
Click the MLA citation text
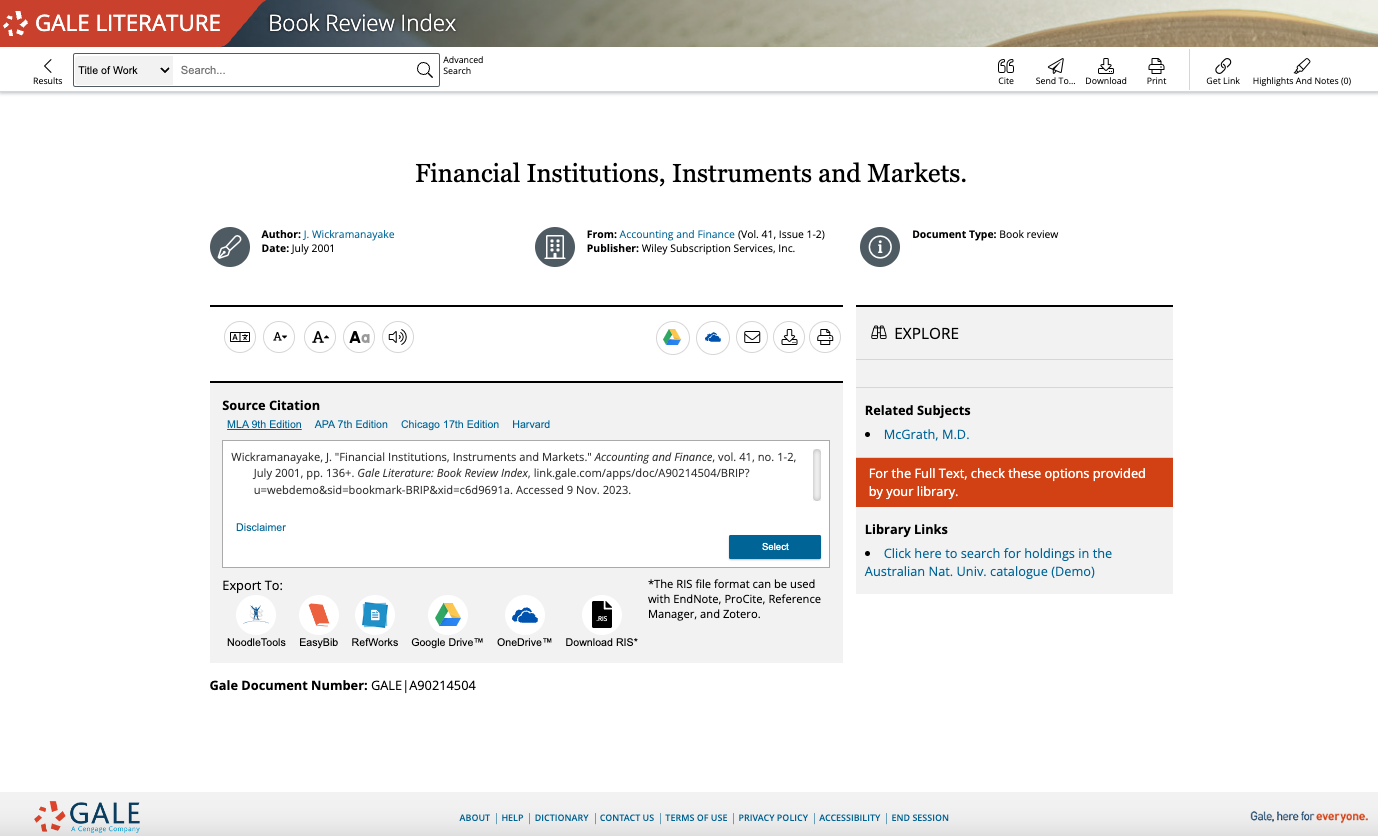coord(516,474)
